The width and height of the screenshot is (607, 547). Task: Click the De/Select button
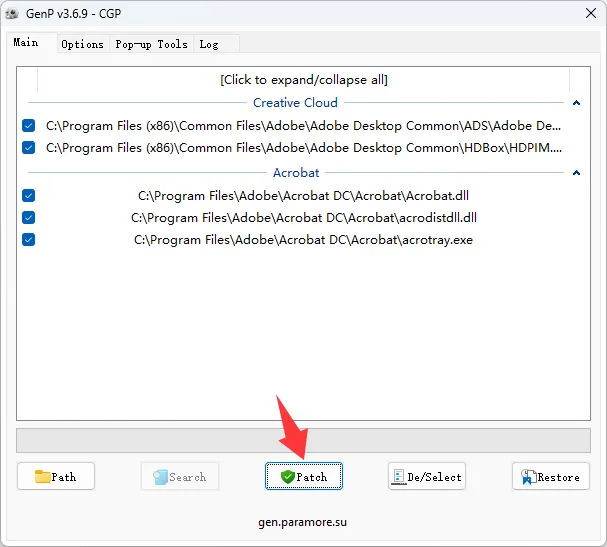point(427,476)
